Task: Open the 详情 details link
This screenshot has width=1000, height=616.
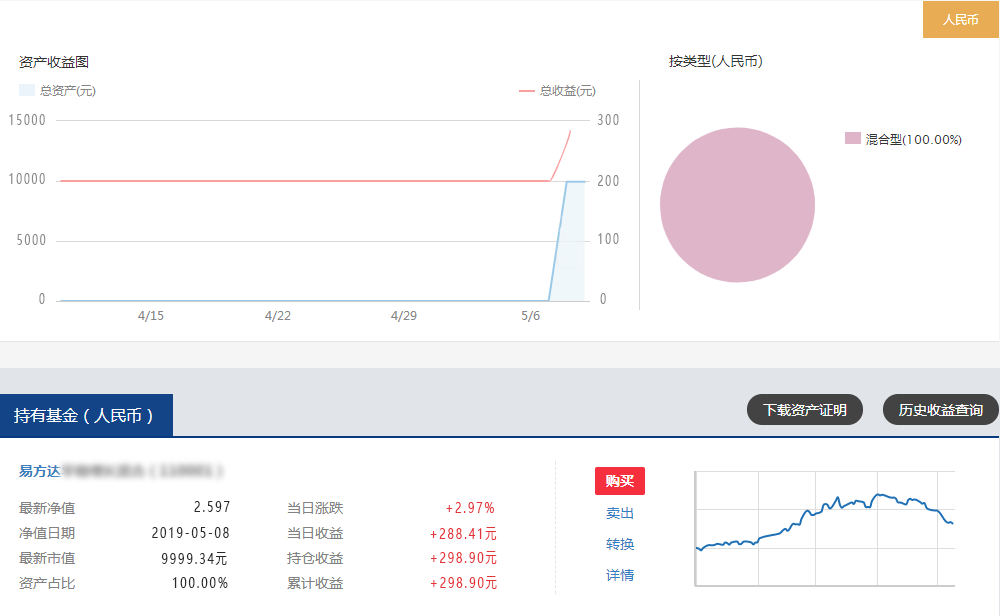Action: pyautogui.click(x=619, y=575)
